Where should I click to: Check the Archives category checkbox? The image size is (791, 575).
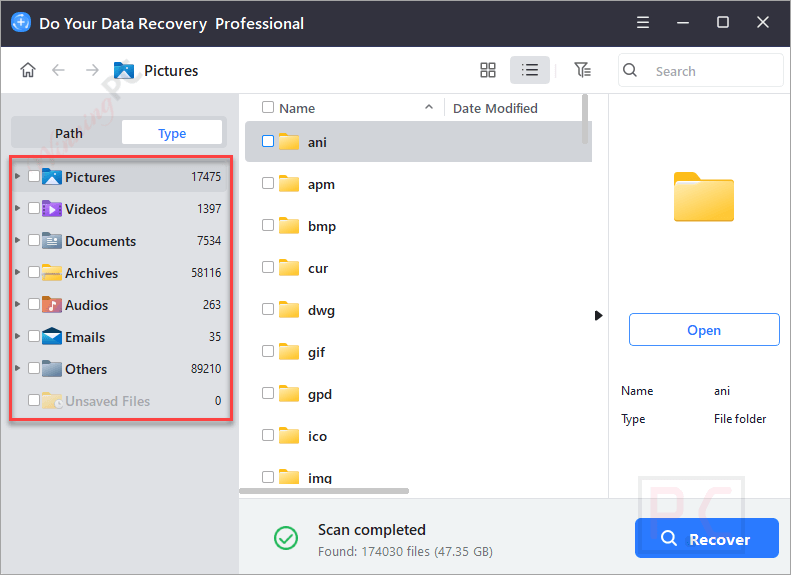coord(34,272)
